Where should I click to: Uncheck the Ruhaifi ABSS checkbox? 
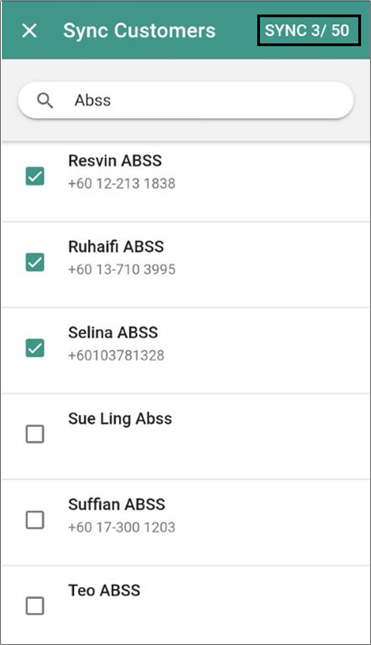pyautogui.click(x=35, y=262)
